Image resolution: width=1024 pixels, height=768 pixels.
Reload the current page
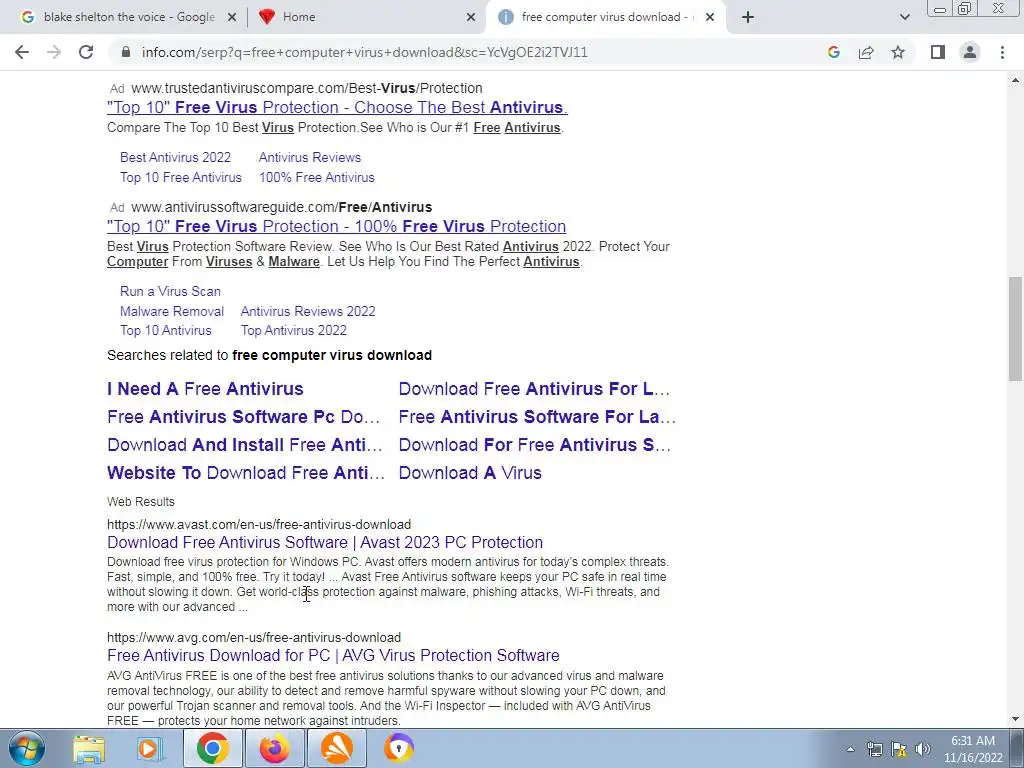[86, 52]
